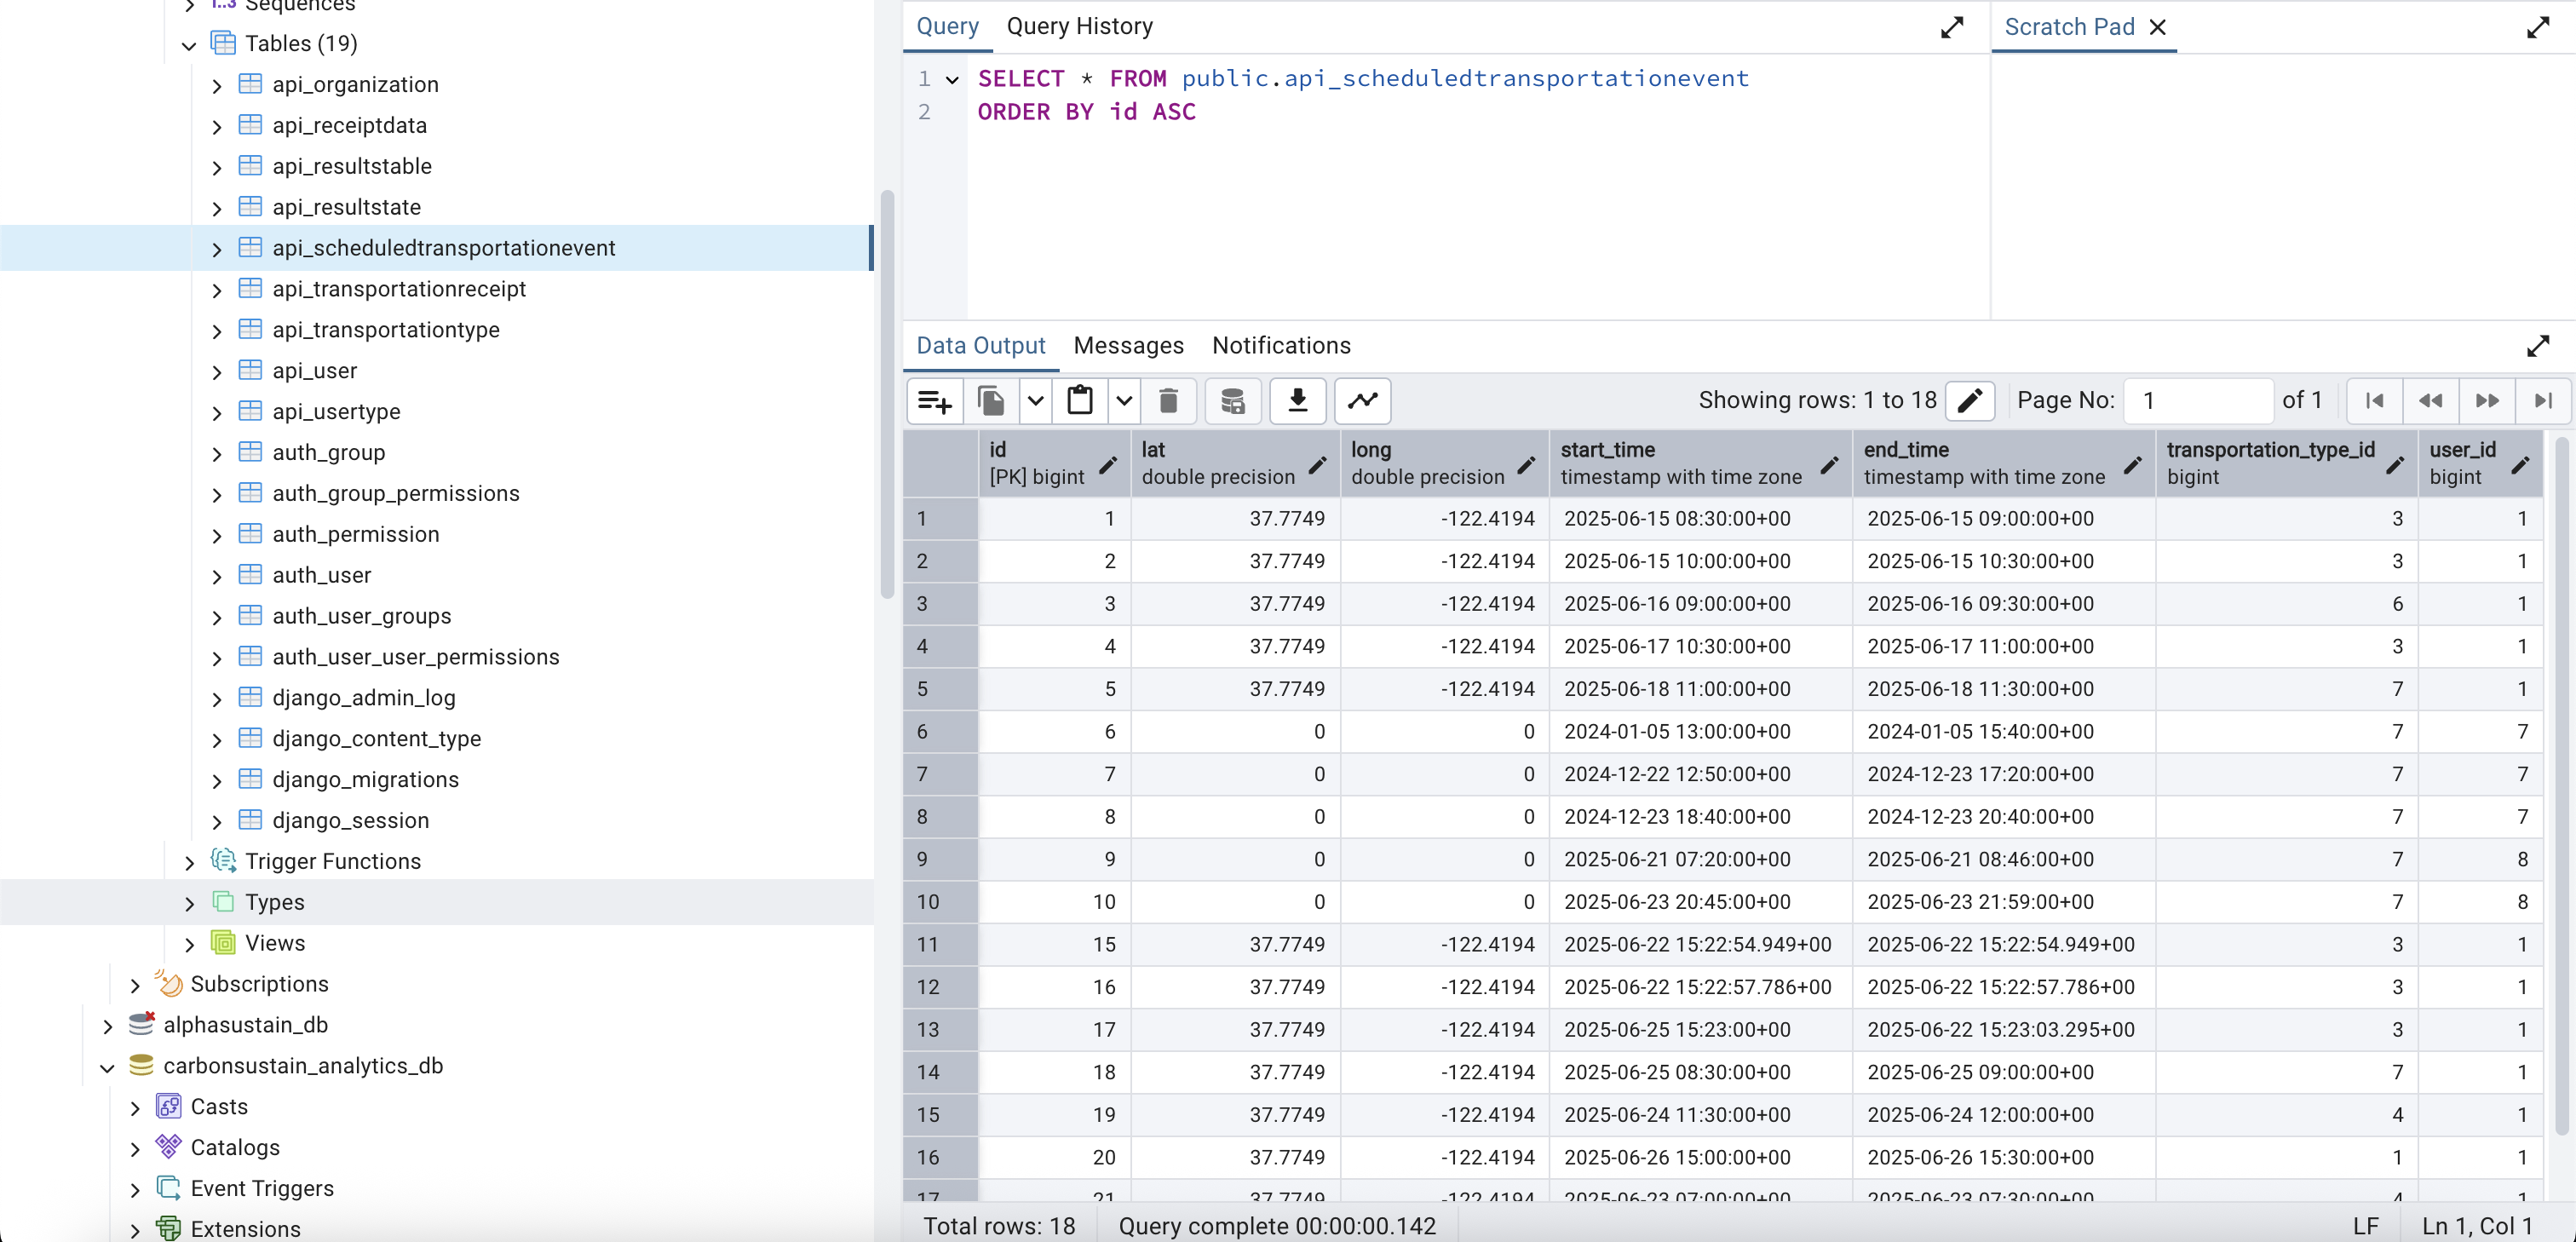The image size is (2576, 1242).
Task: Open the paste options dropdown arrow
Action: pyautogui.click(x=1124, y=401)
